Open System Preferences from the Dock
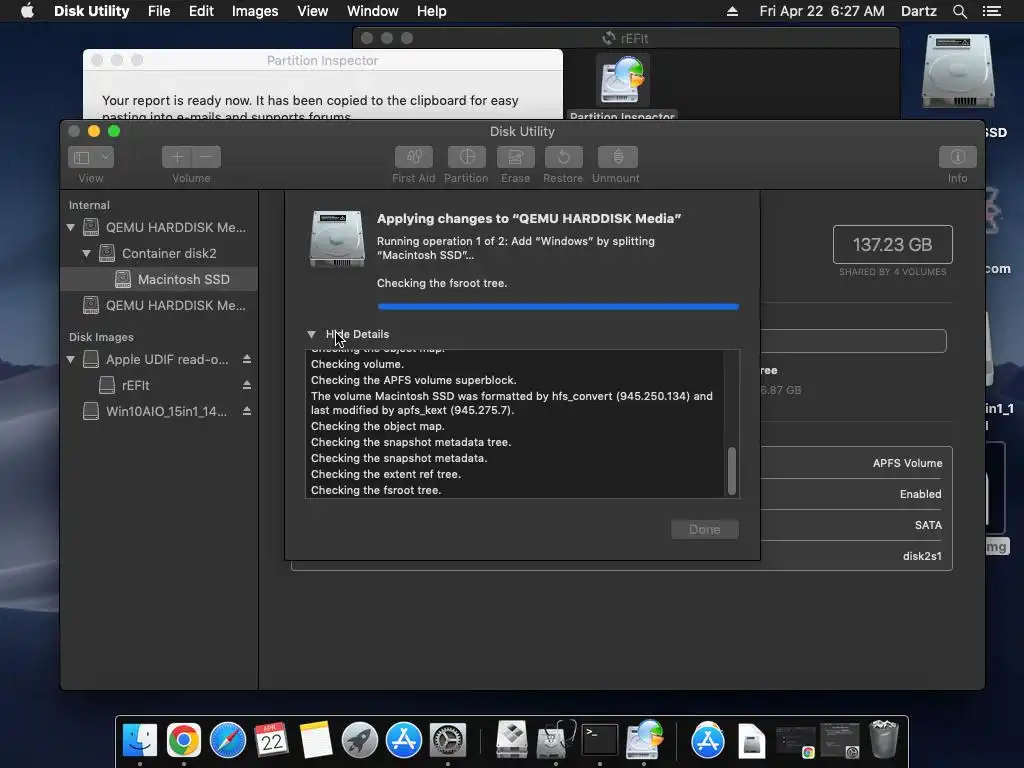 click(448, 741)
